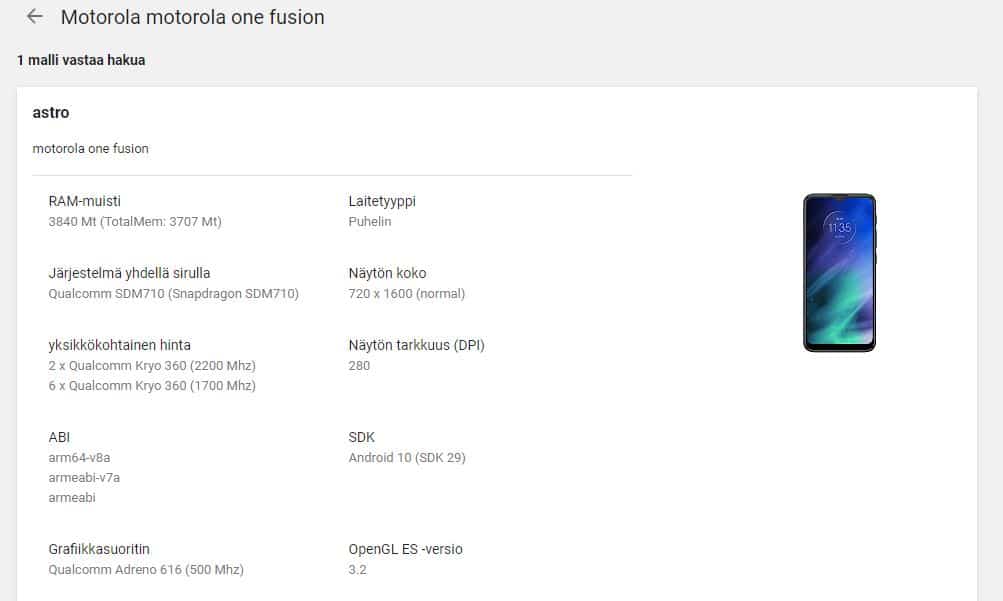1003x601 pixels.
Task: Click the Laitetyyppi Puhelin value
Action: [370, 222]
